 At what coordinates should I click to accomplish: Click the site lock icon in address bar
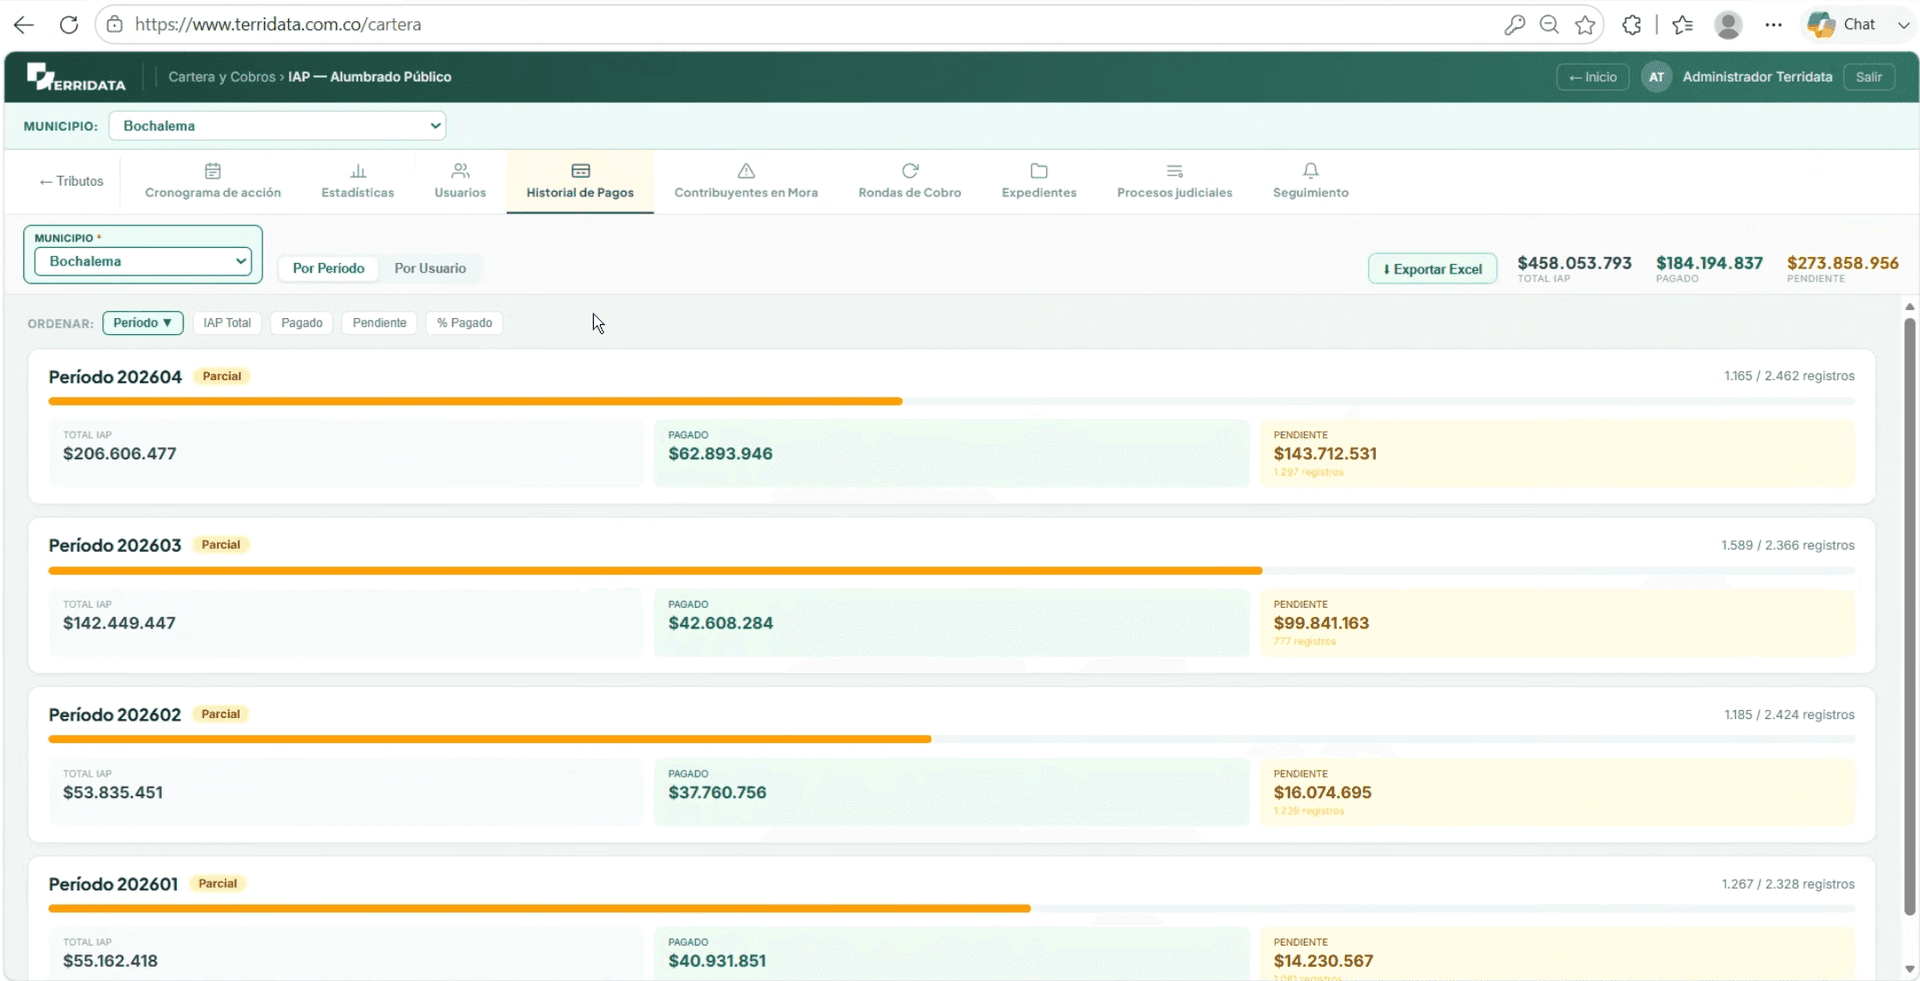pos(115,24)
